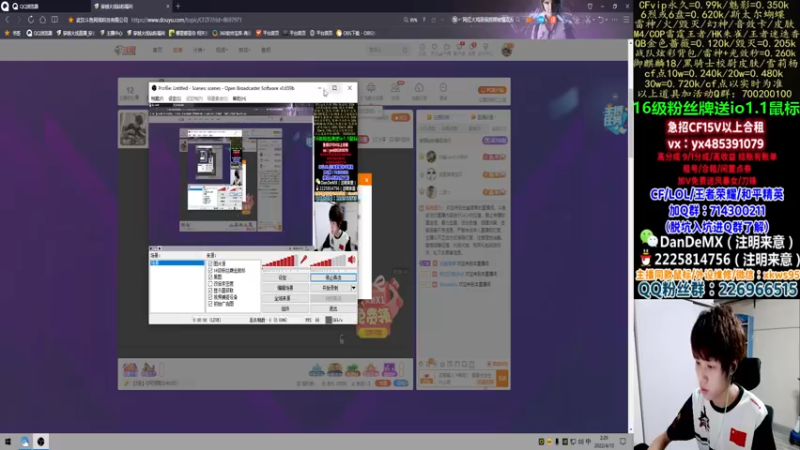
Task: Click the Douyu logo on the page
Action: pos(125,50)
